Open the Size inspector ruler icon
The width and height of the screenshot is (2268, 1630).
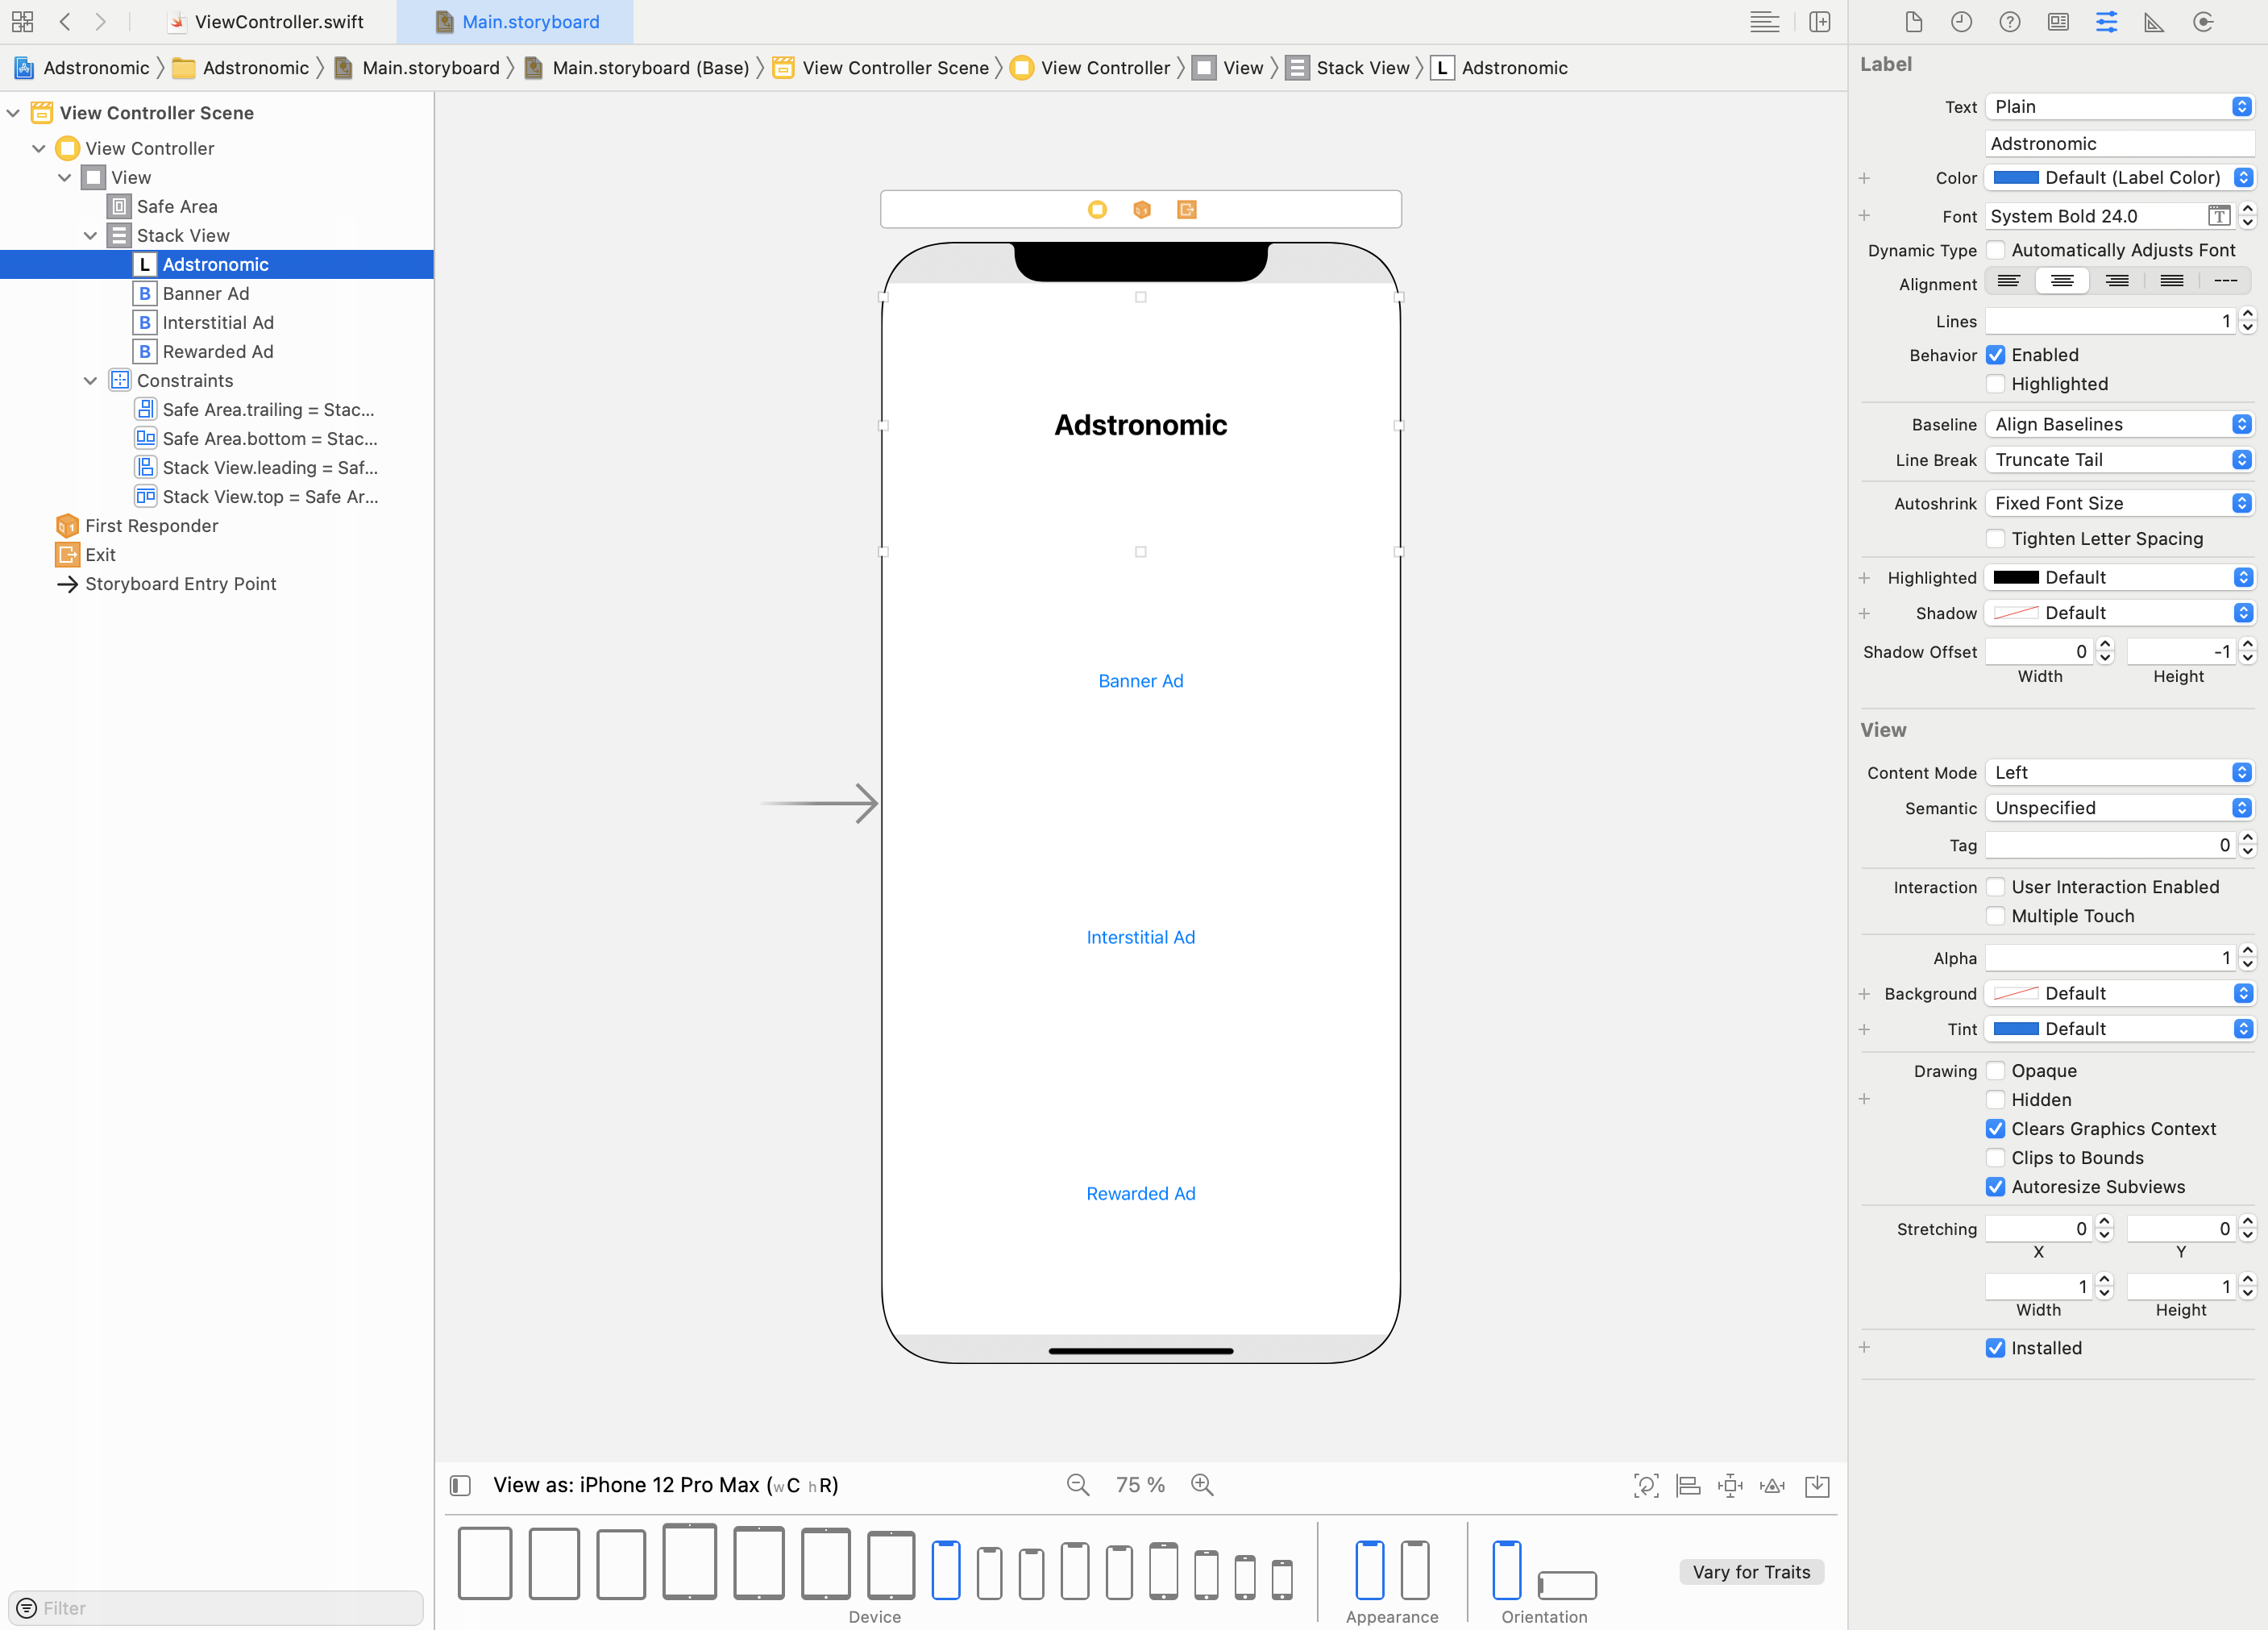tap(2154, 22)
